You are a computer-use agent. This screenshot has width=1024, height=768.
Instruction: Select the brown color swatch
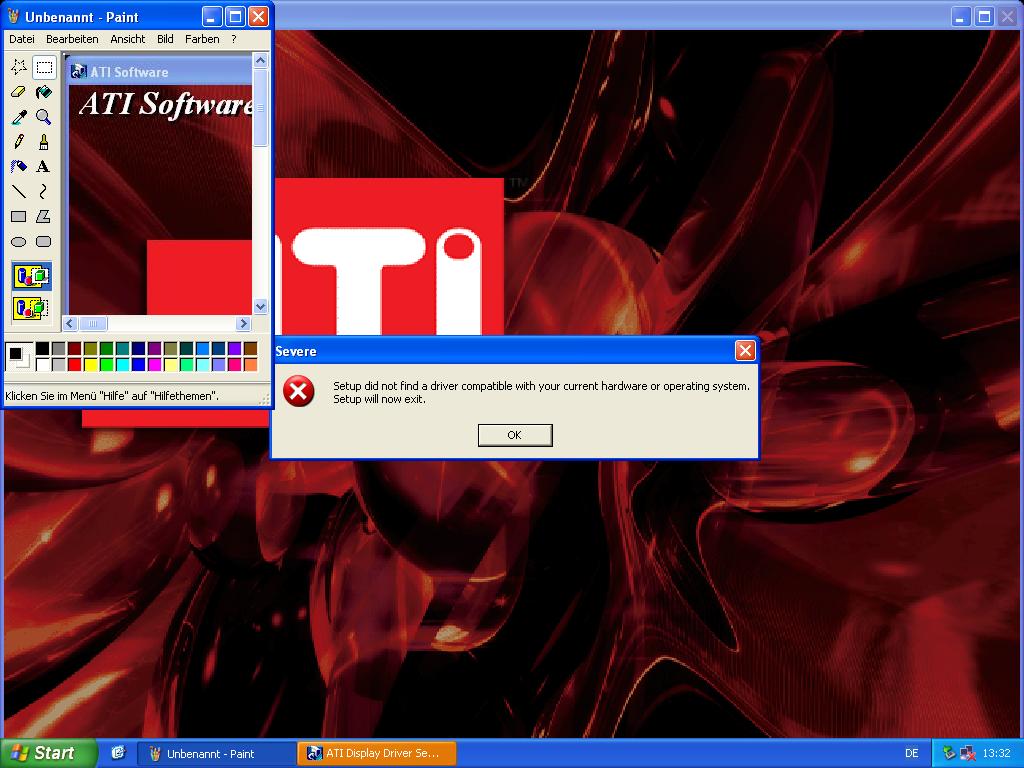tap(251, 348)
